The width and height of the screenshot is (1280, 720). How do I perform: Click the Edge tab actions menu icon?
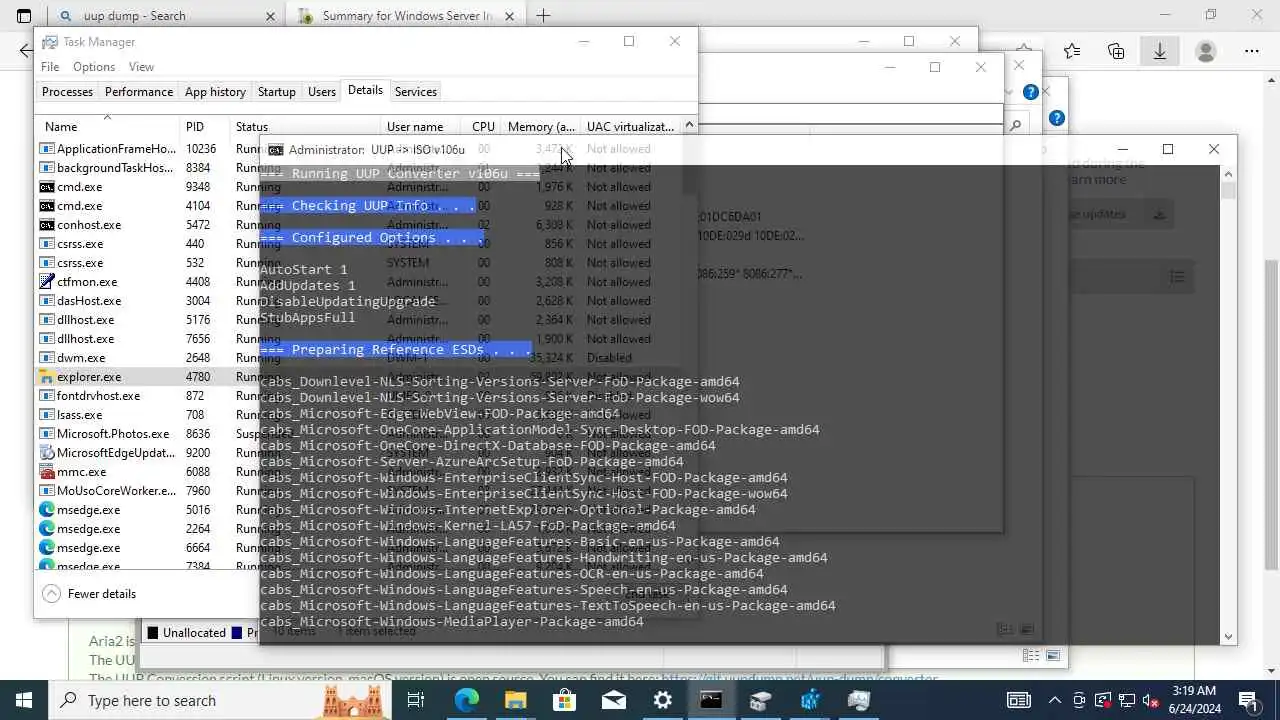pyautogui.click(x=24, y=16)
